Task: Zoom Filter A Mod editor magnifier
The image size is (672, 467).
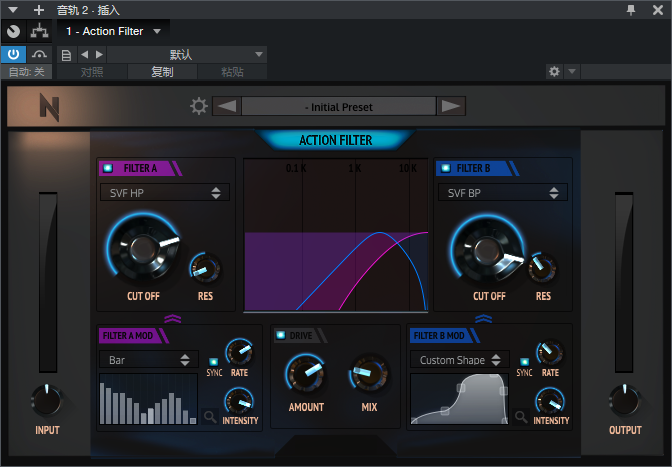Action: [x=210, y=416]
